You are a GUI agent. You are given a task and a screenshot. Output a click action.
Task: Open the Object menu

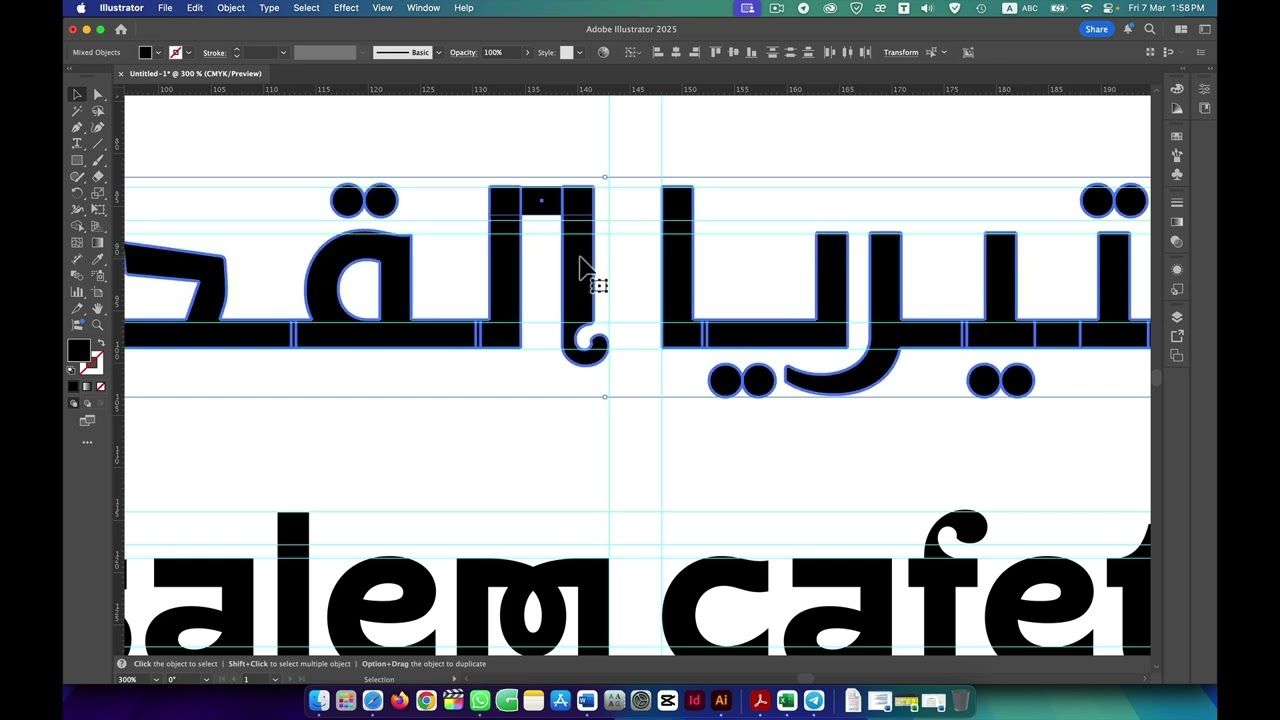[x=231, y=8]
